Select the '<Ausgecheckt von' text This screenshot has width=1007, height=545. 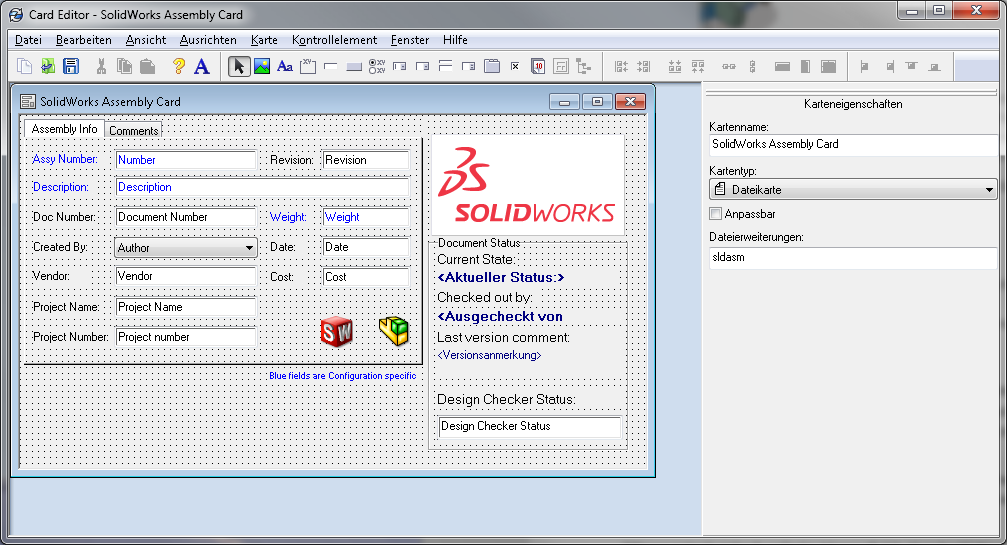pos(500,316)
